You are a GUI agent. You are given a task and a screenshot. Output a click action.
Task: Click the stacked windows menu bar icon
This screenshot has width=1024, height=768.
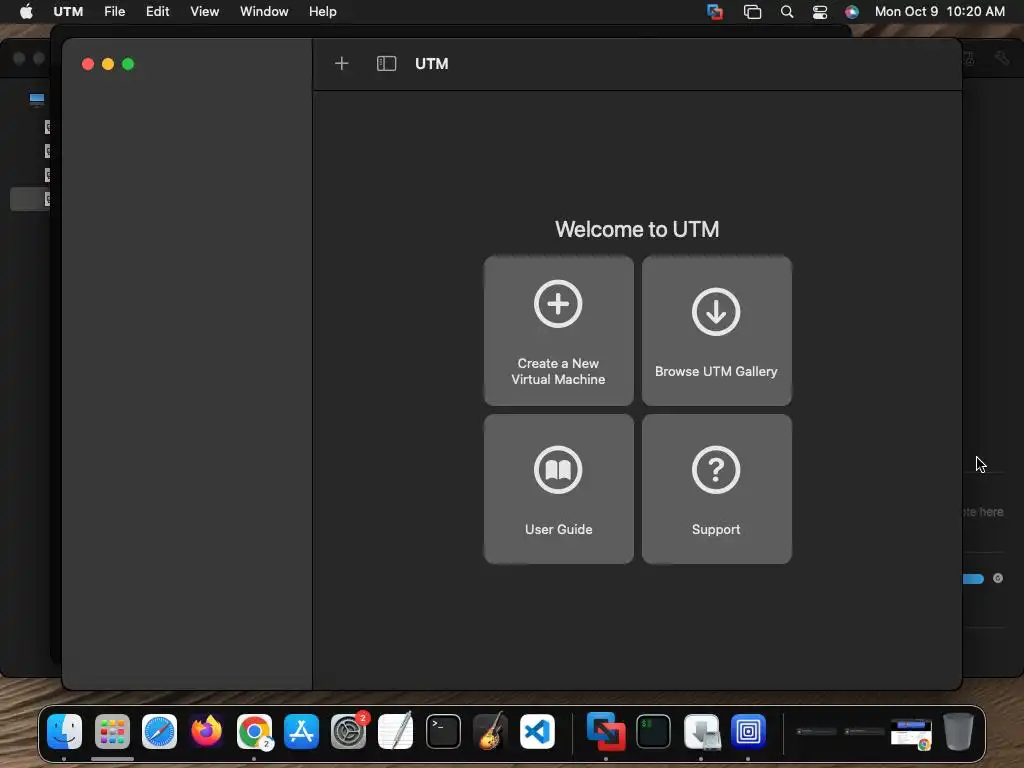coord(752,12)
